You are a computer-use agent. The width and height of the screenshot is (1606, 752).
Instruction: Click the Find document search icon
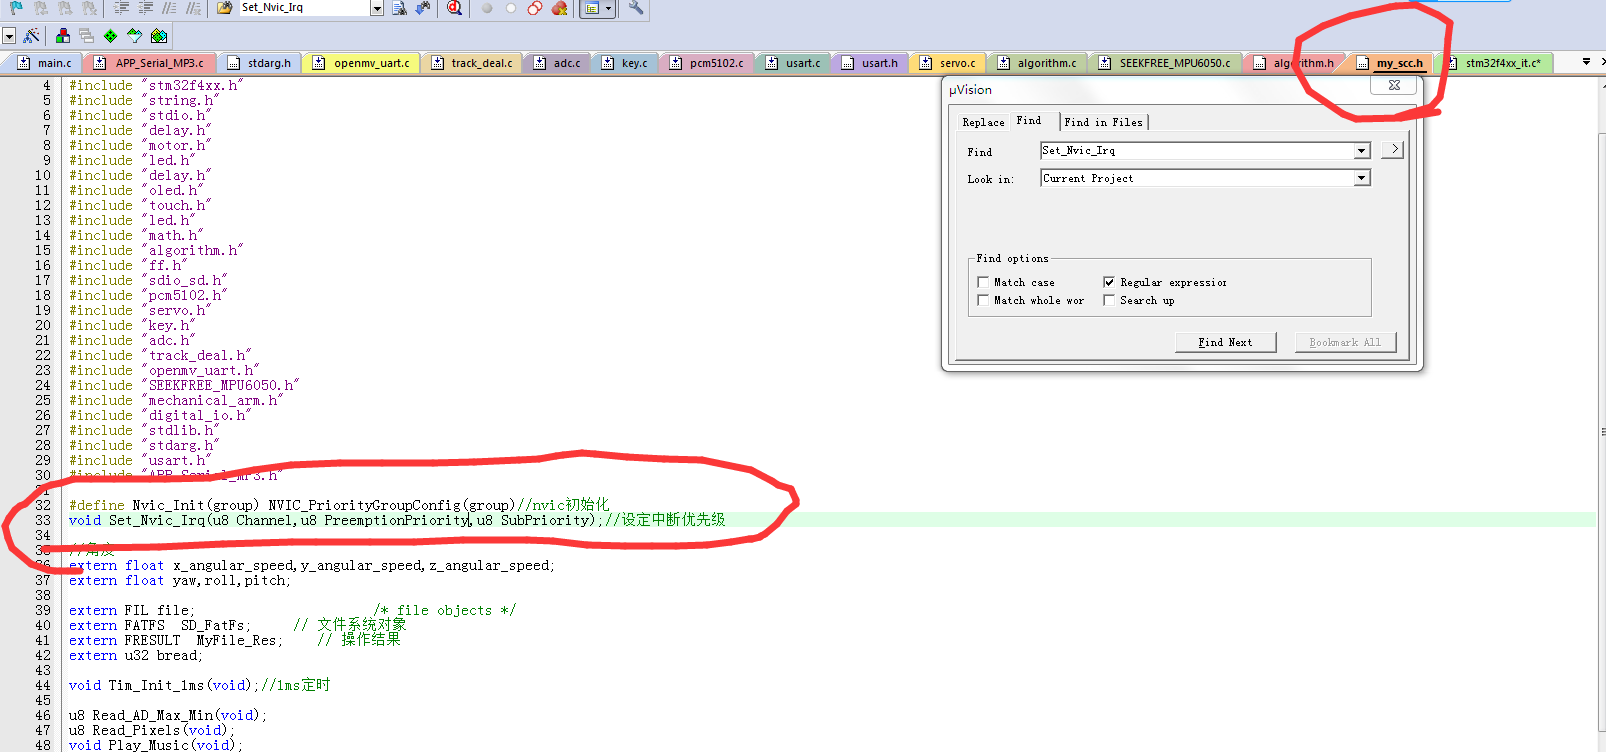coord(399,8)
